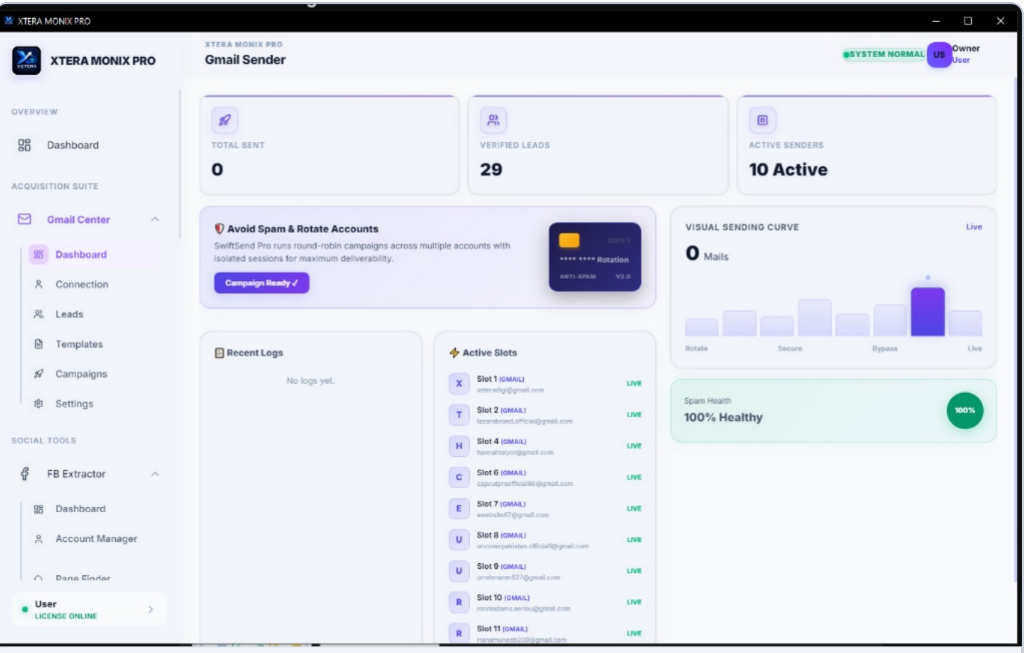Click the Live link in Visual Sending Curve
This screenshot has height=653, width=1032.
point(973,226)
